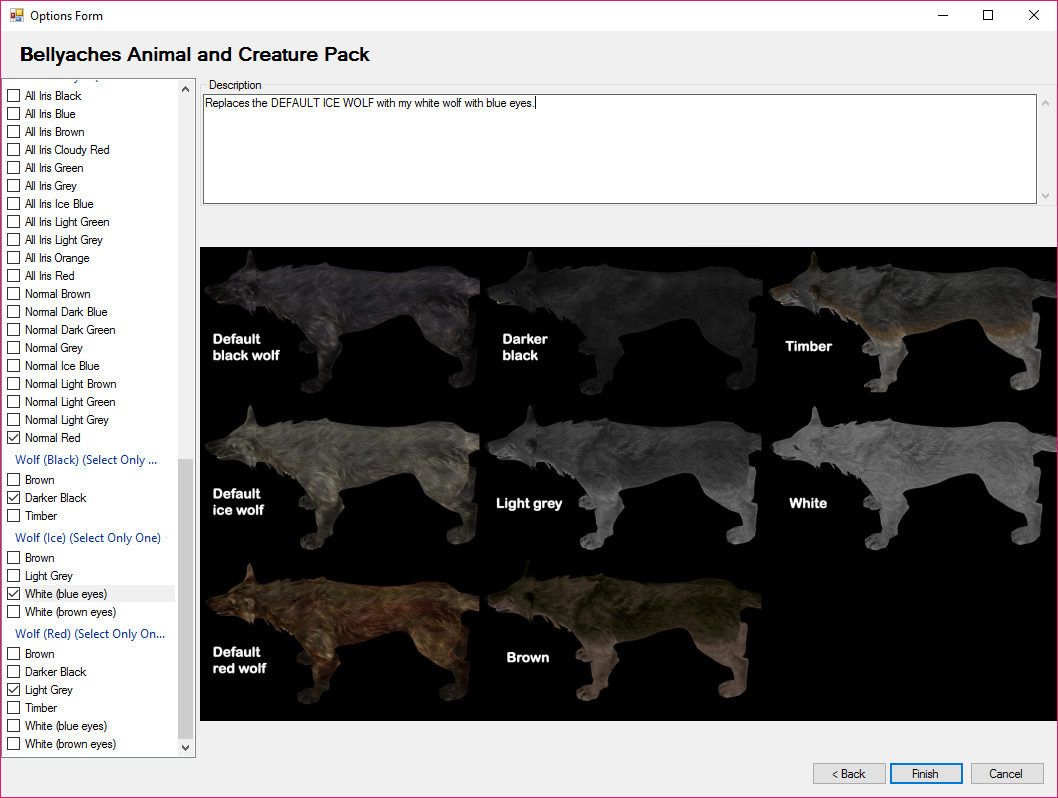Check the Normal Light Brown checkbox
The height and width of the screenshot is (798, 1058).
[x=13, y=384]
